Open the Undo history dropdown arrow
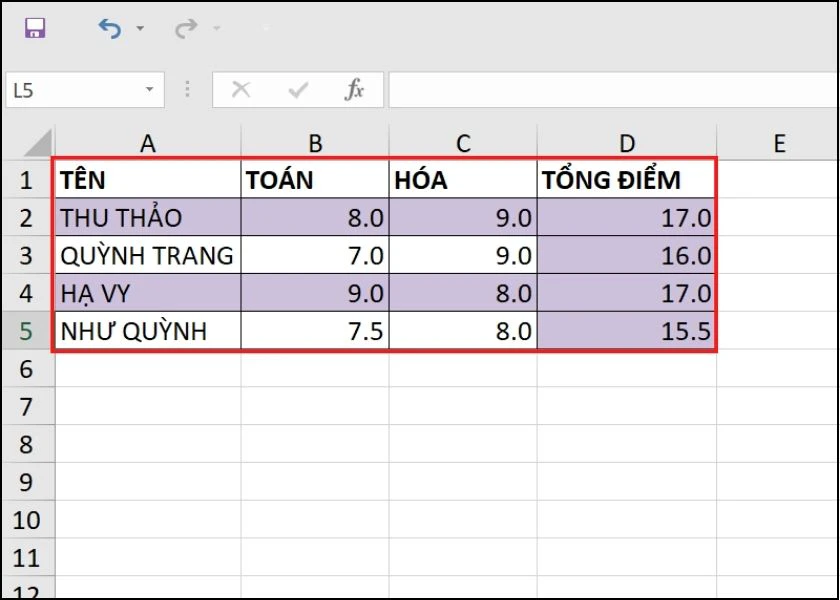This screenshot has height=600, width=840. (x=140, y=29)
